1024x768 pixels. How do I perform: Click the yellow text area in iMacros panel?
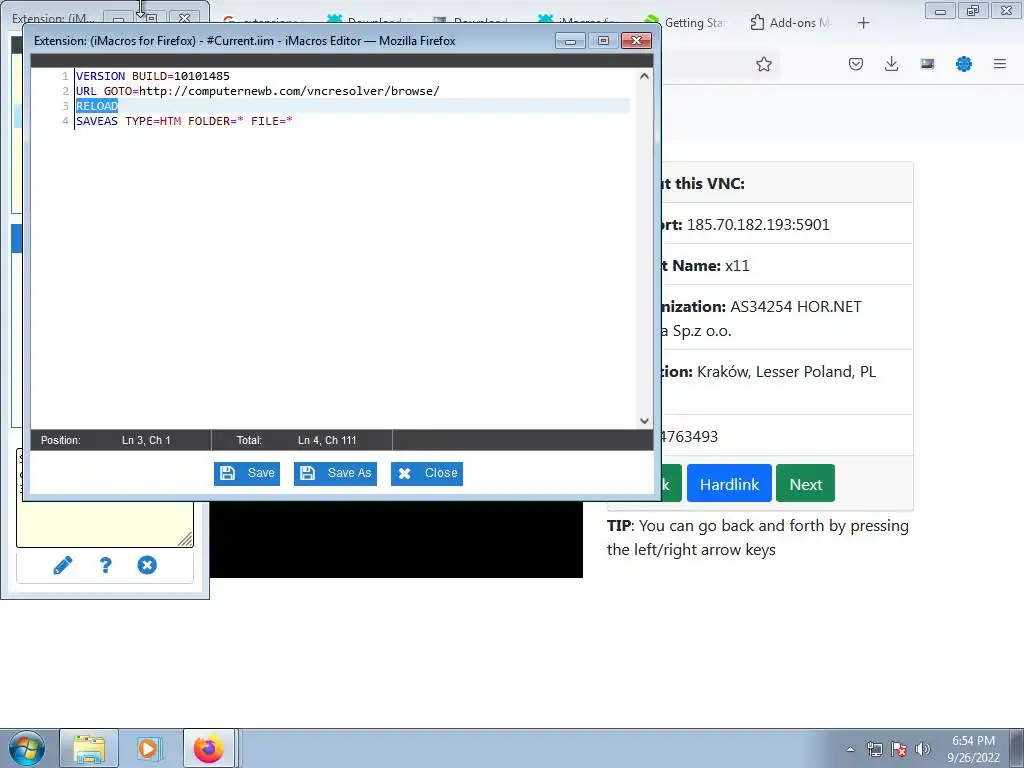pos(105,524)
